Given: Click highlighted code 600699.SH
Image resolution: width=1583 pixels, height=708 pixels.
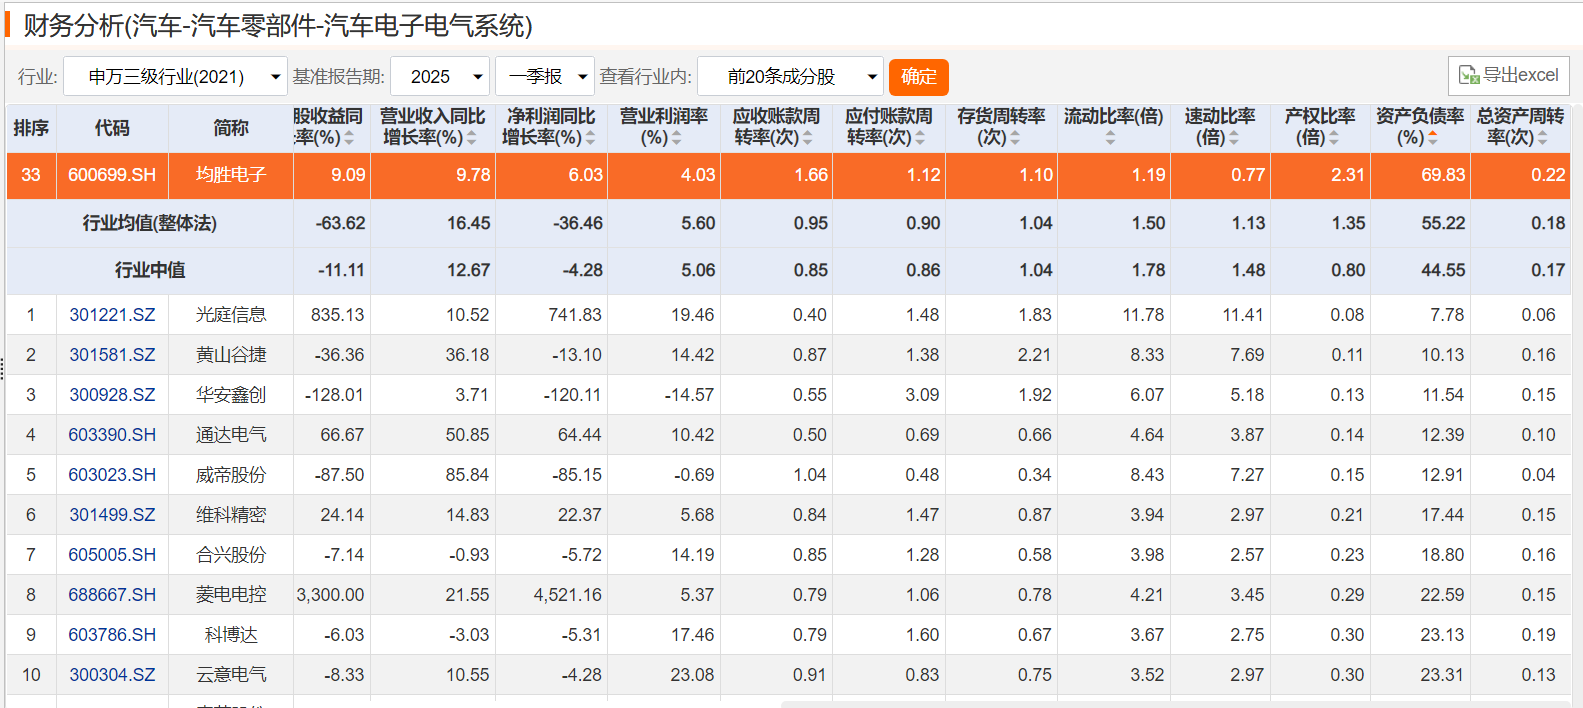Looking at the screenshot, I should click(x=112, y=175).
